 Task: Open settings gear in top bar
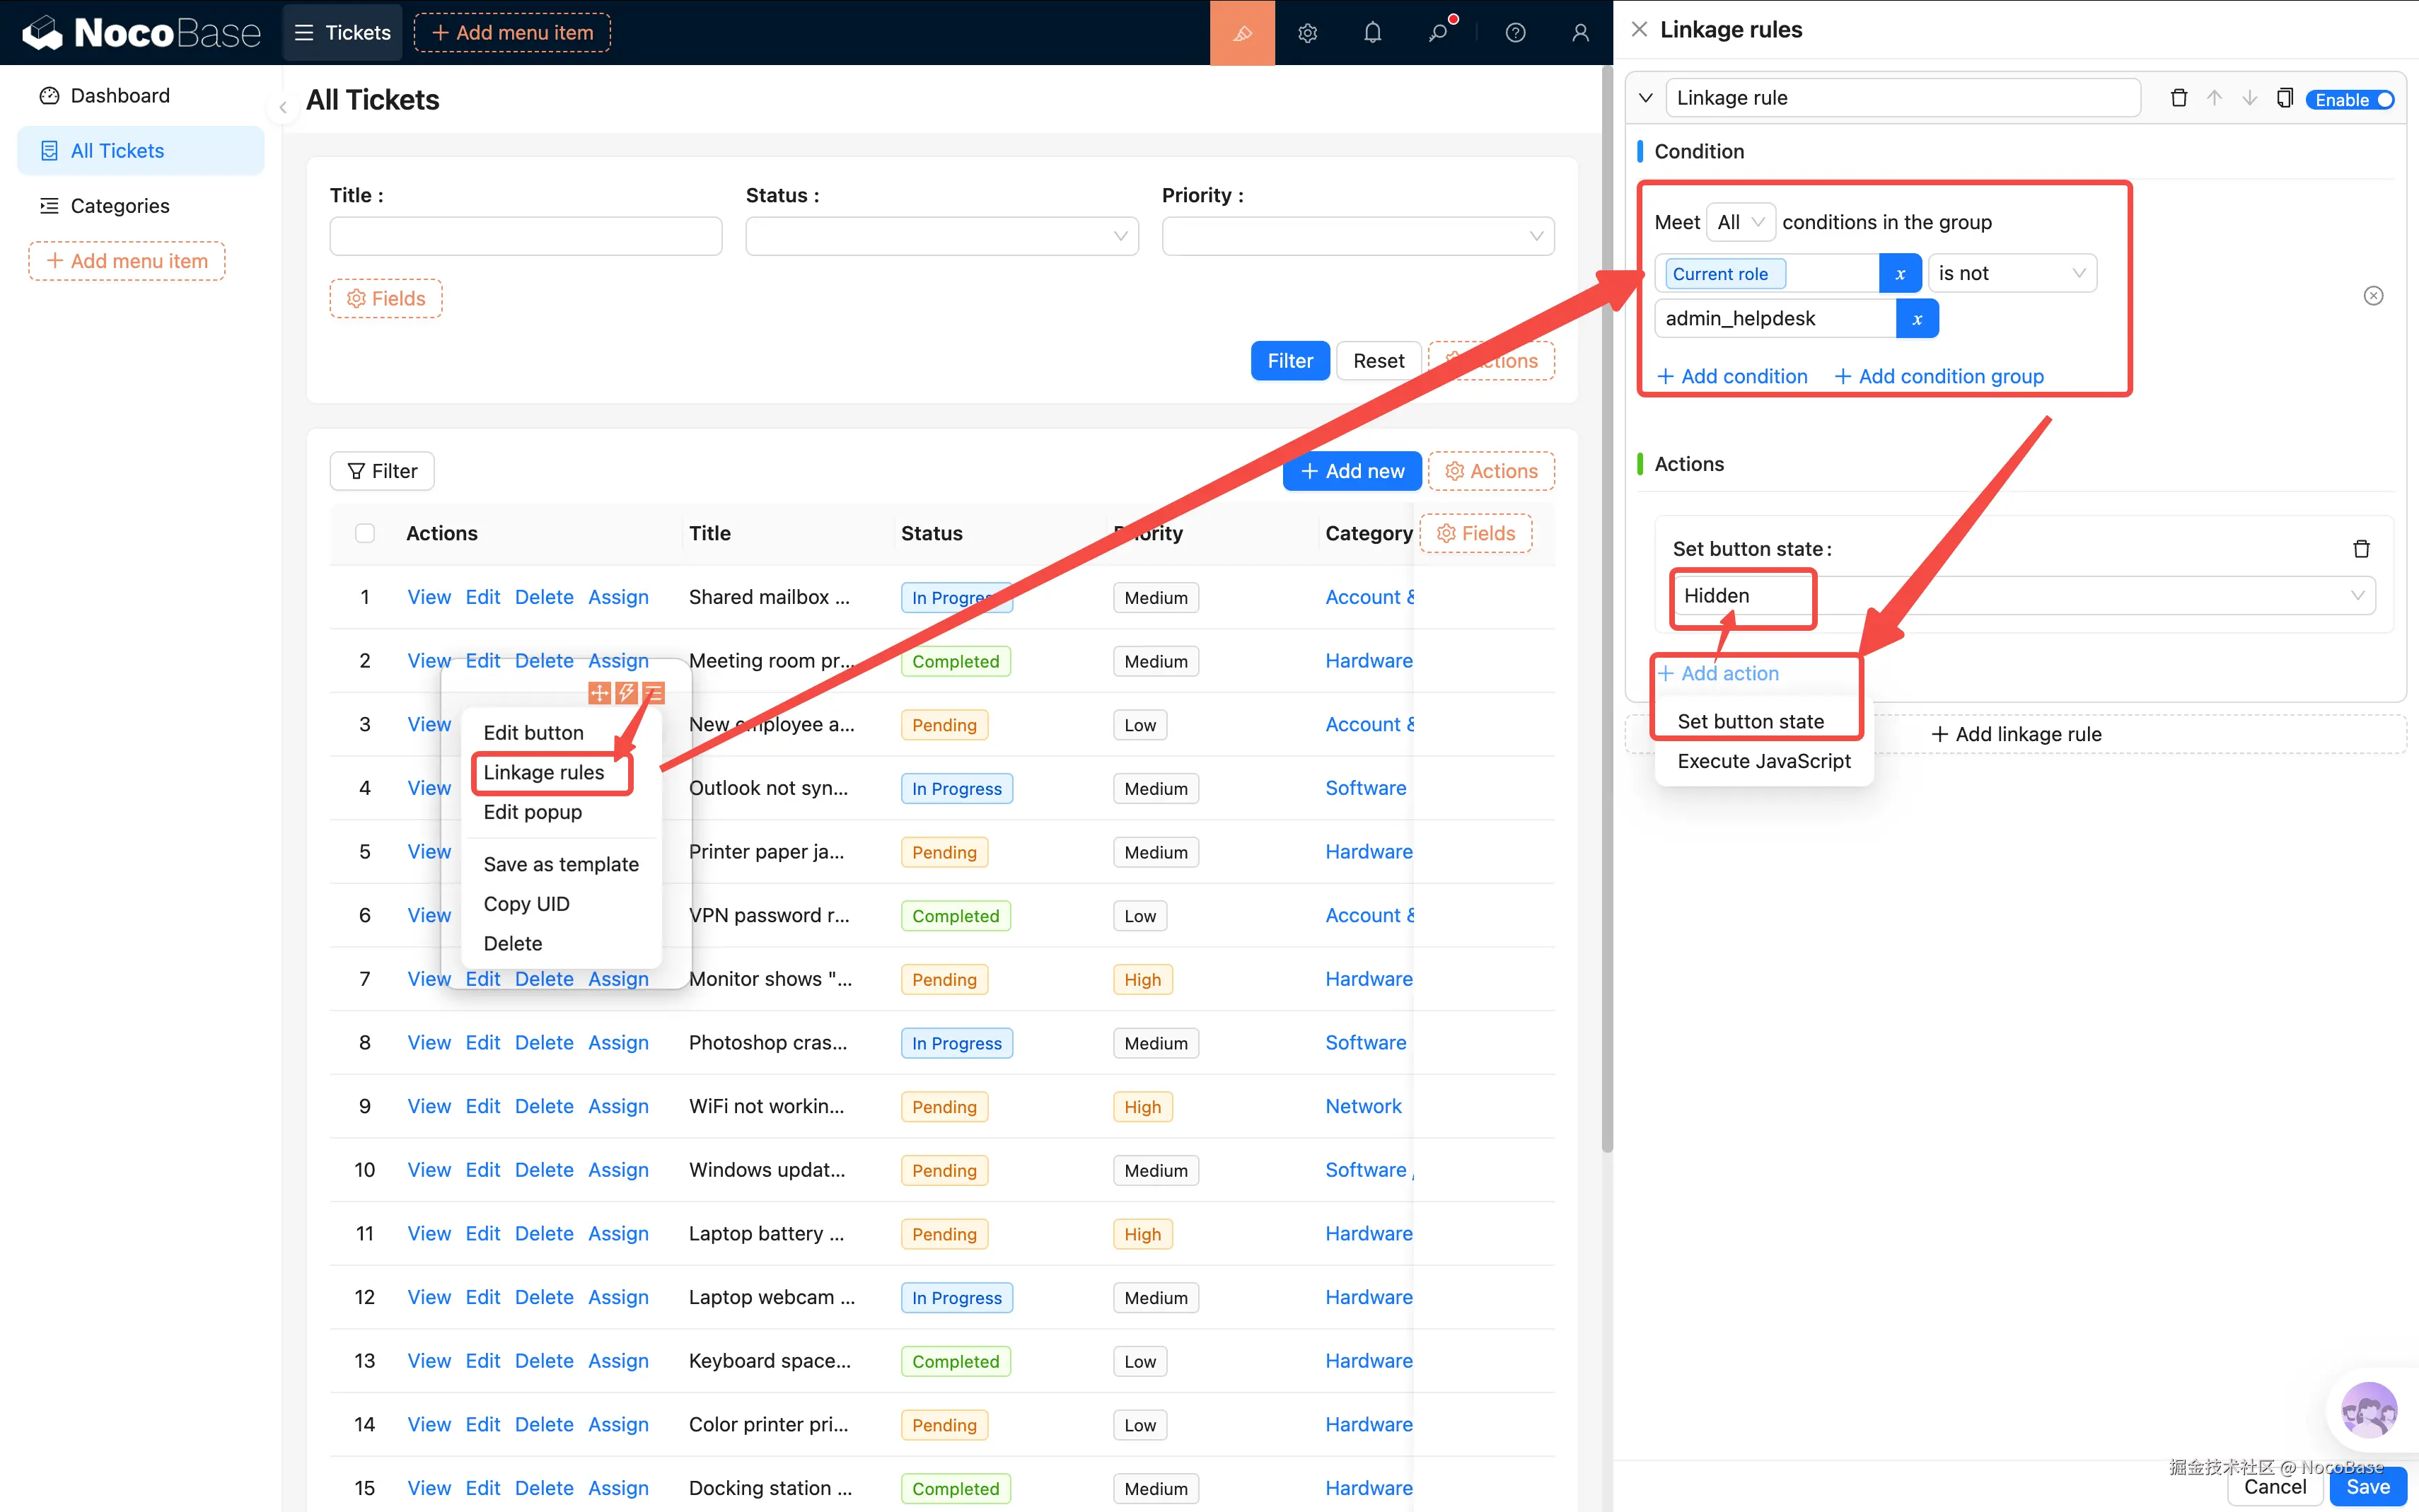(1307, 33)
